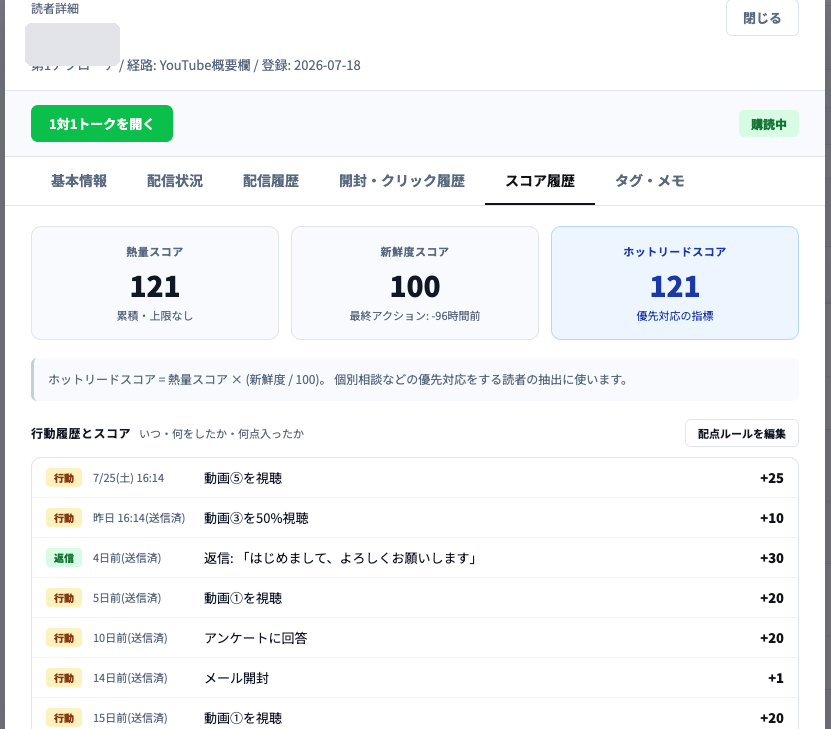Click the ホットリードスコア card
Viewport: 831px width, 729px height.
tap(675, 283)
